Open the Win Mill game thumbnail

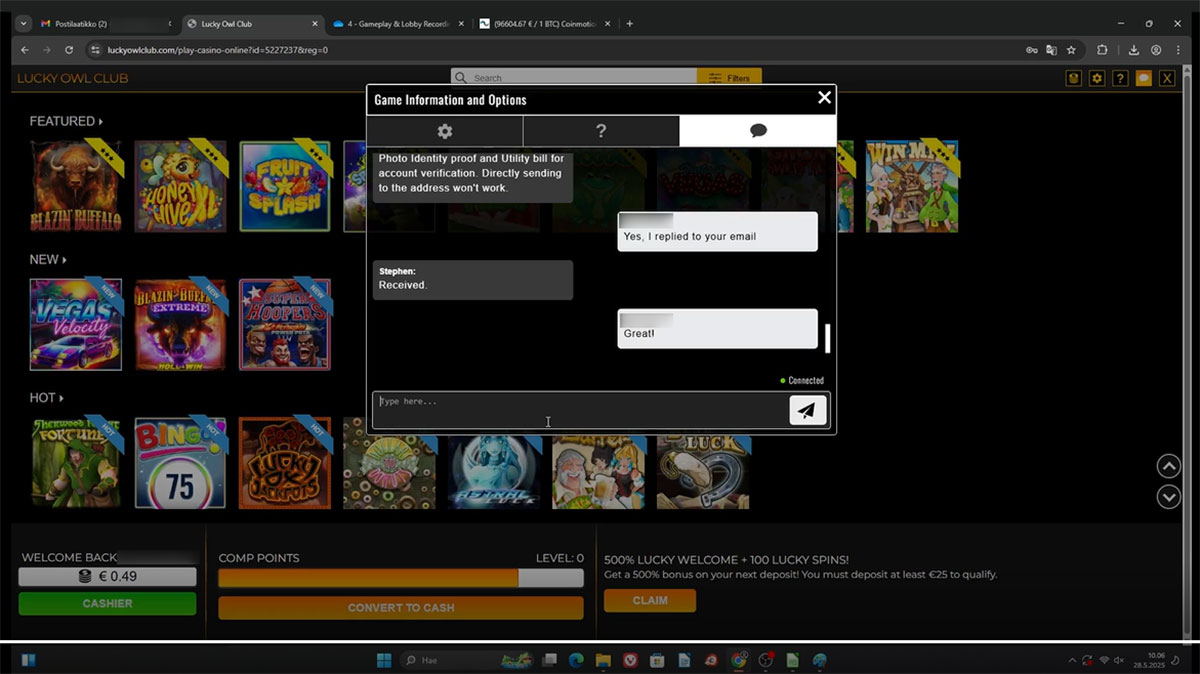pos(912,186)
